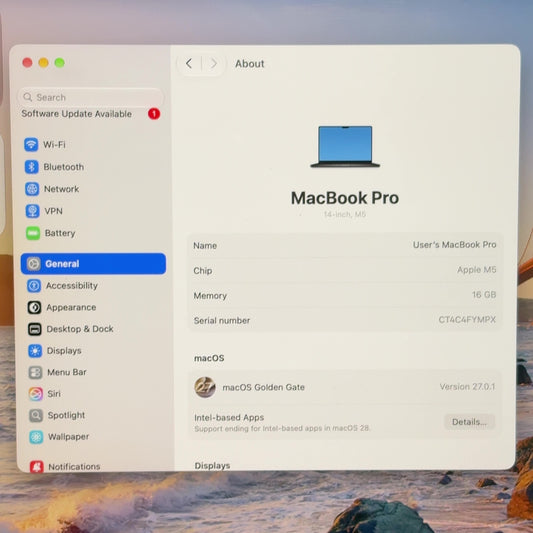
Task: Click the Accessibility icon
Action: tap(34, 286)
